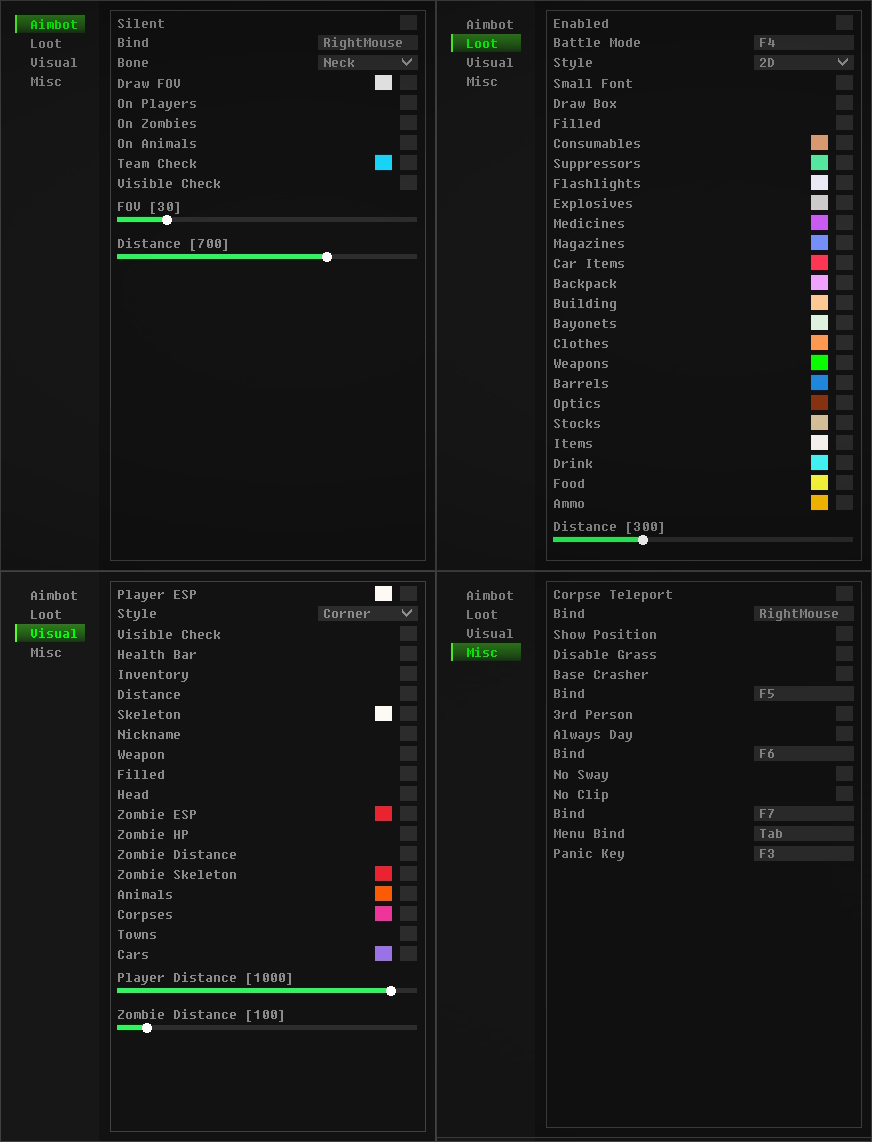Select the green highlighted Aimbot tab
Screen dimensions: 872x1142
click(52, 24)
